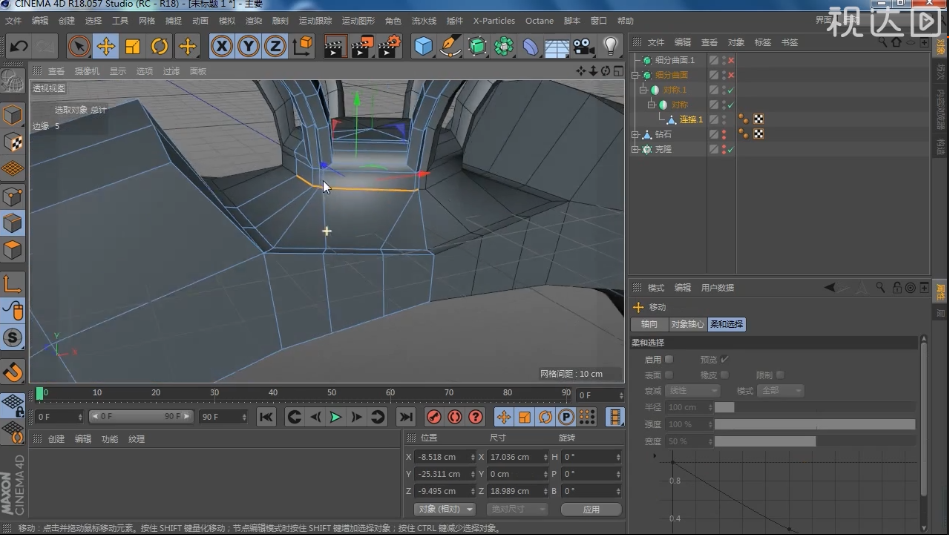This screenshot has width=949, height=535.
Task: Click the green Subdivision Surface generator icon
Action: click(477, 46)
